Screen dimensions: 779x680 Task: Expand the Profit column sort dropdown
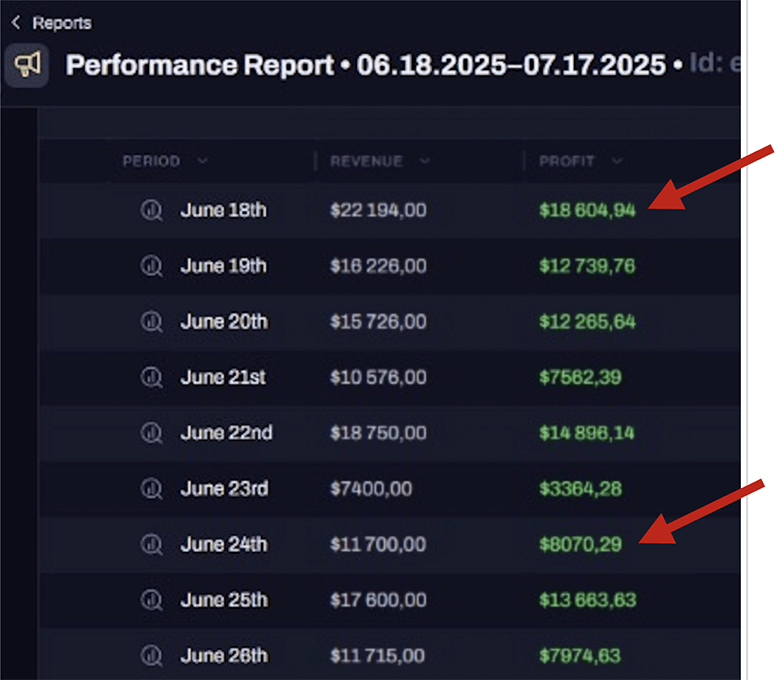(617, 161)
